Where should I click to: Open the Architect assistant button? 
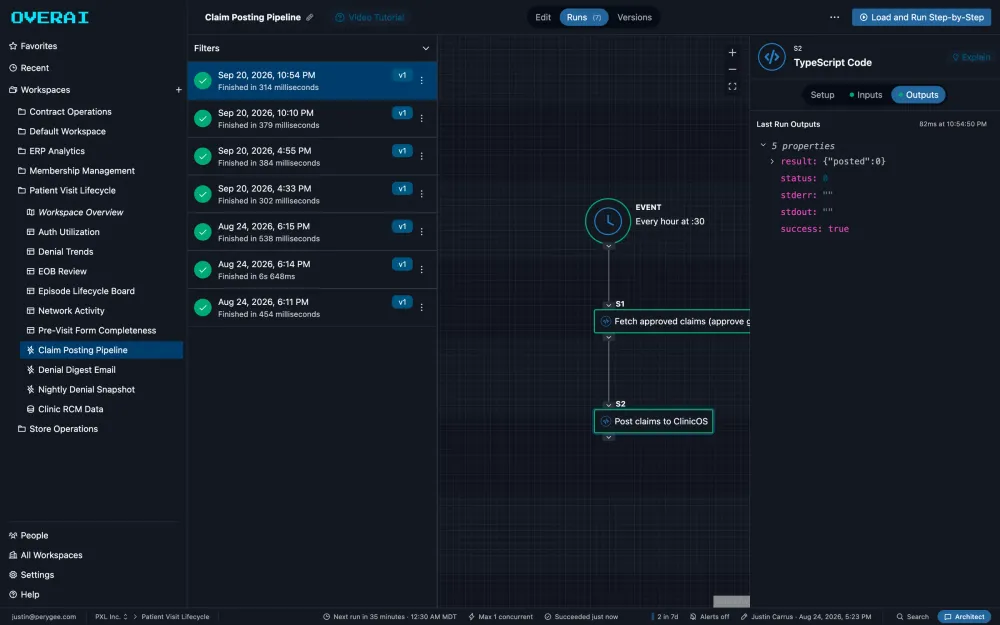point(964,617)
